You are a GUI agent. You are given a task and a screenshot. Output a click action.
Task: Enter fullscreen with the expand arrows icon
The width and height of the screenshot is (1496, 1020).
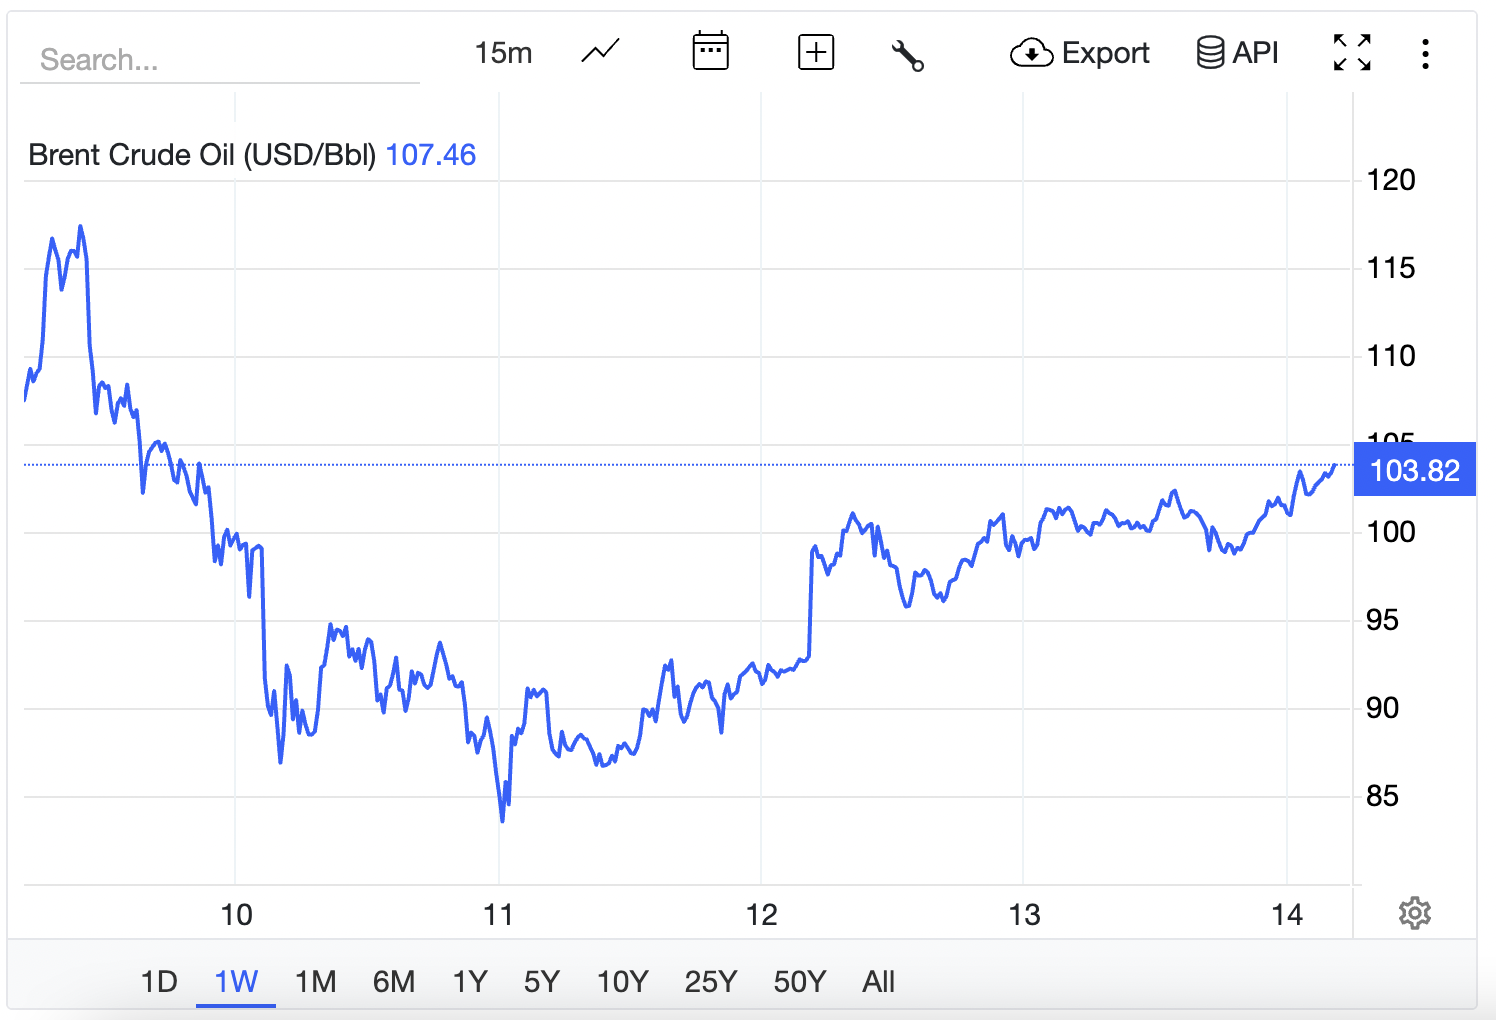(x=1352, y=52)
